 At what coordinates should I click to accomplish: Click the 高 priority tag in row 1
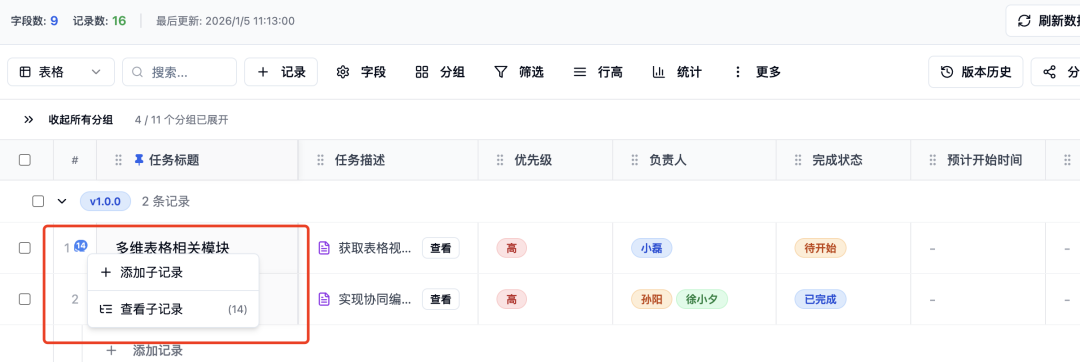[512, 248]
